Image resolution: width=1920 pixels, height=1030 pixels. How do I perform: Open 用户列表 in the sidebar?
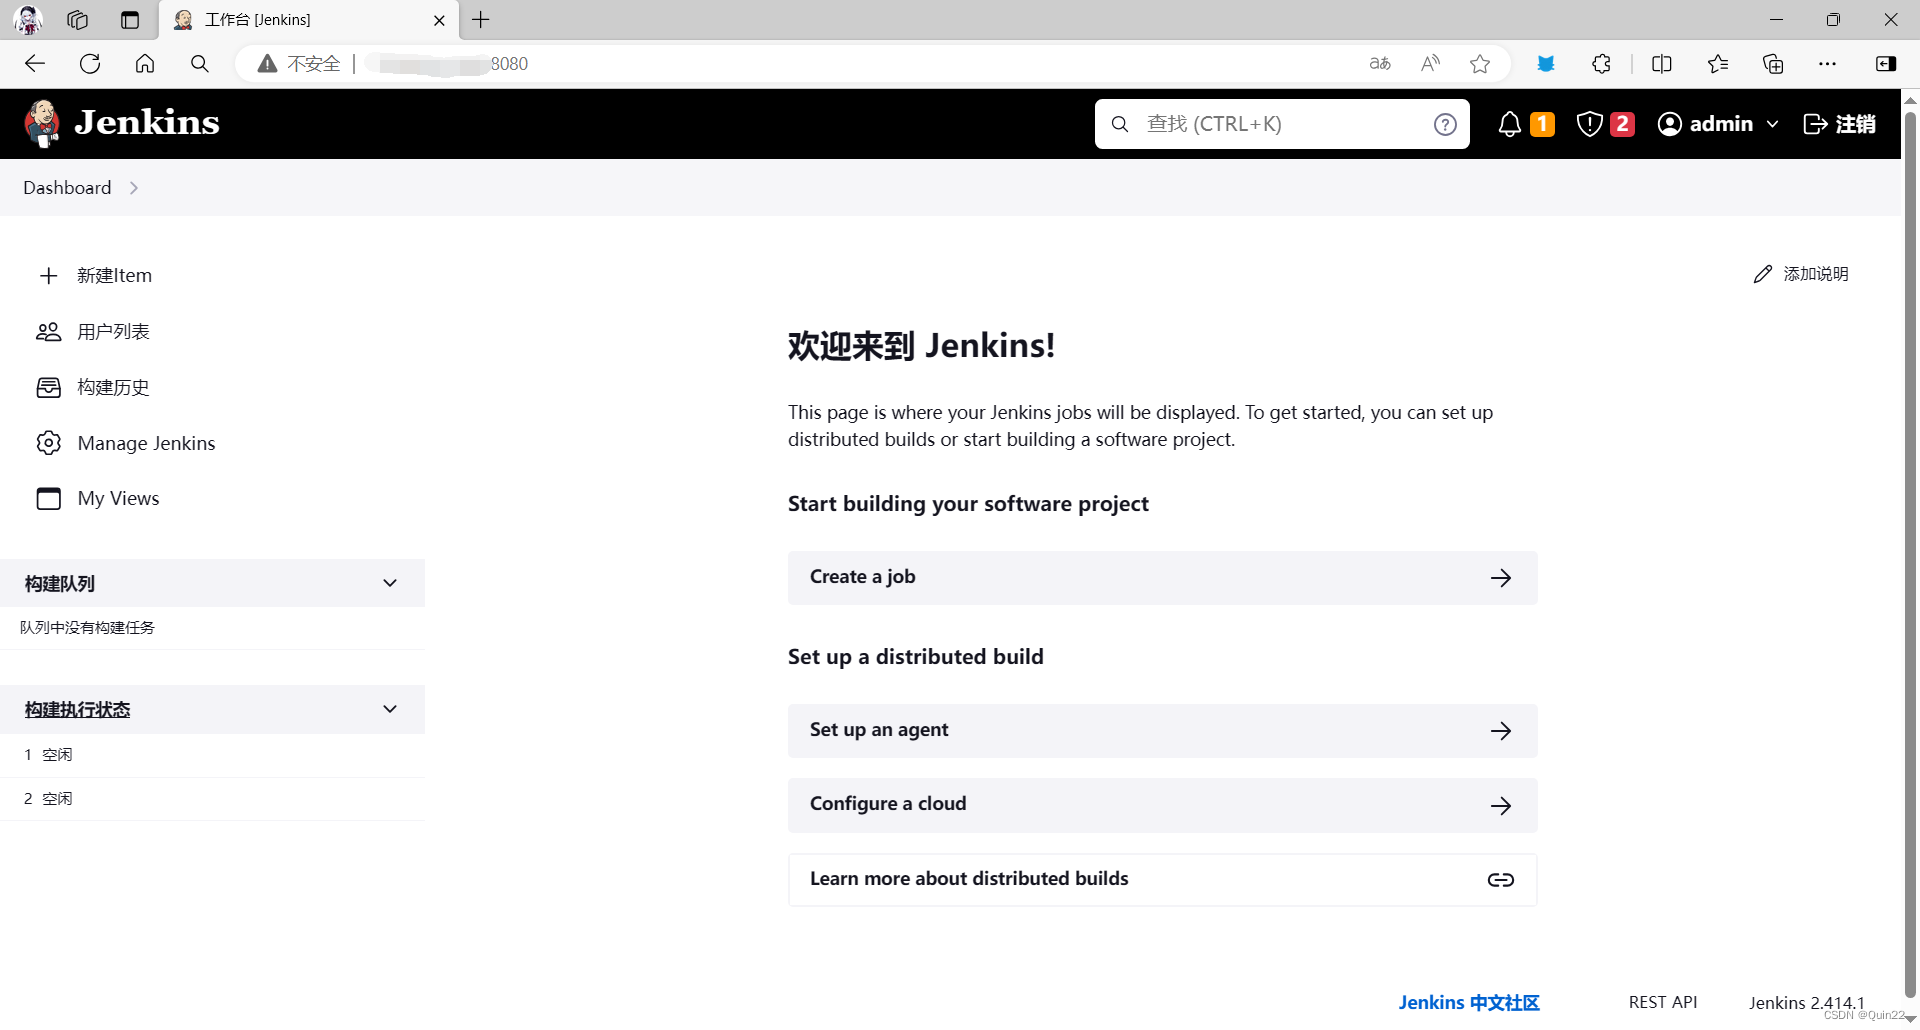[93, 331]
